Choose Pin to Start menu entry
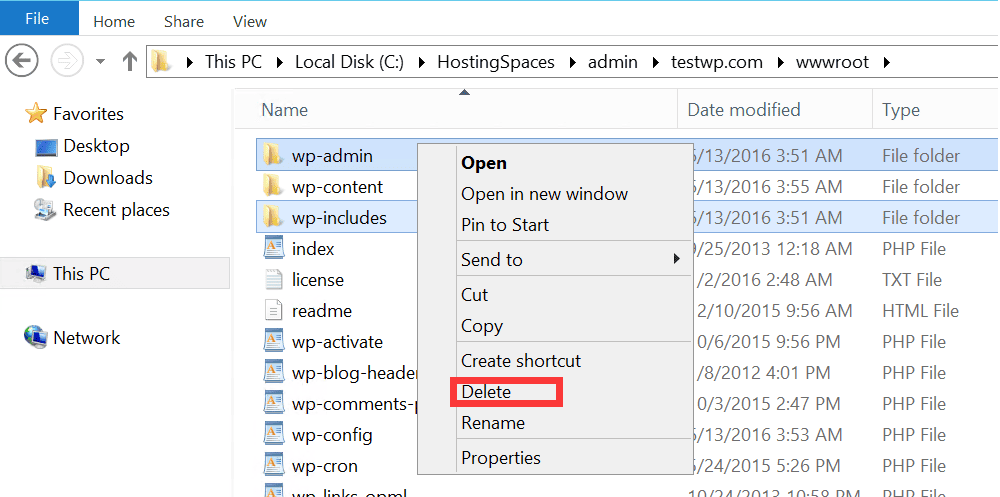 pyautogui.click(x=505, y=225)
